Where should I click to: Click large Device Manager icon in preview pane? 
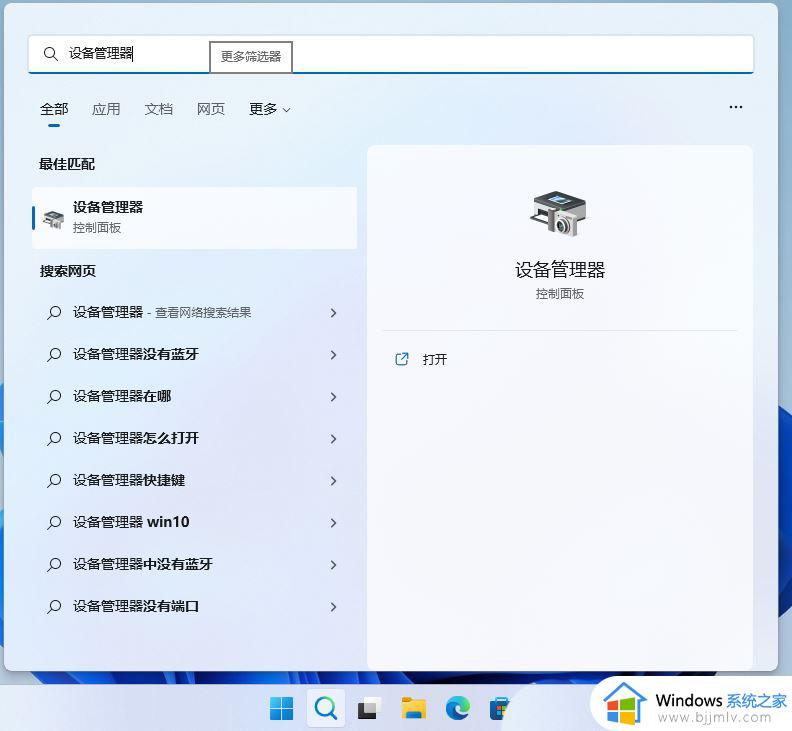pos(560,214)
